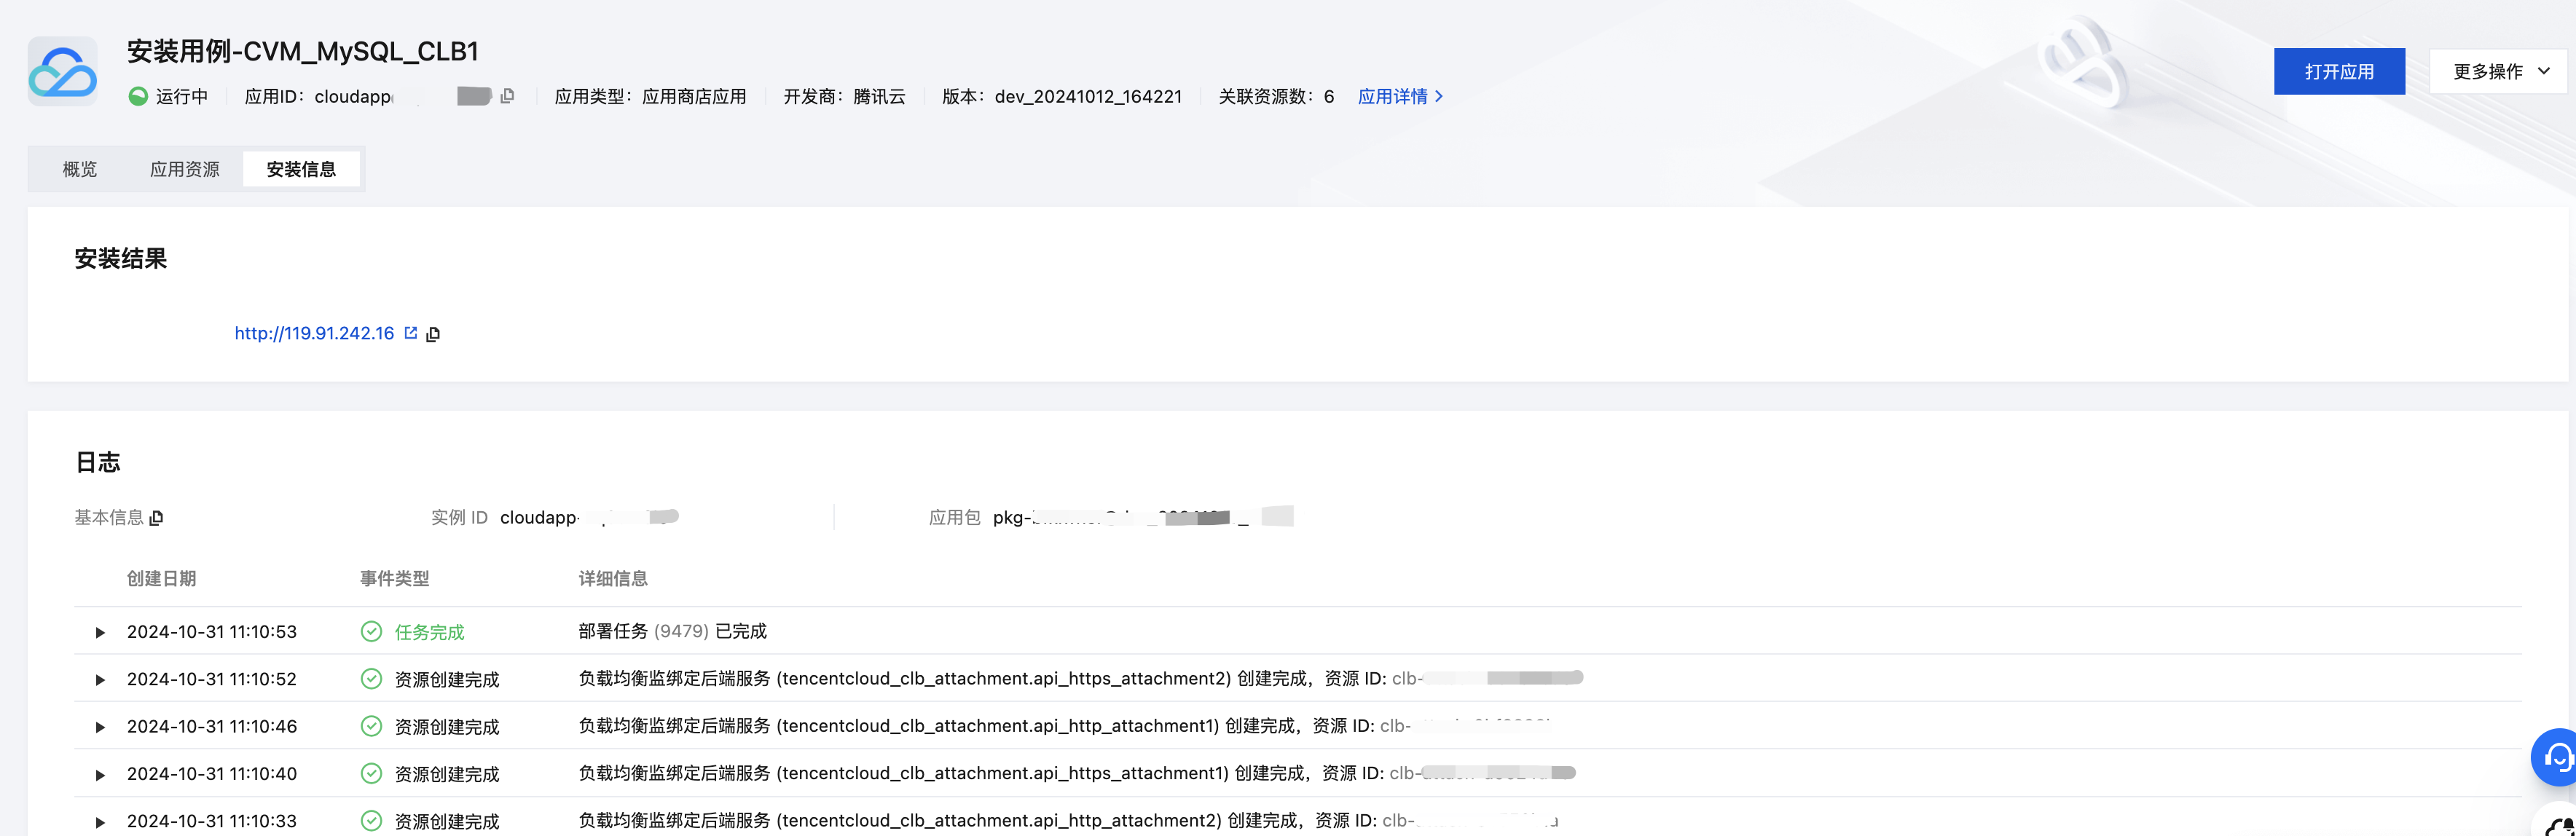This screenshot has width=2576, height=836.
Task: Switch to the 概览 tab
Action: pyautogui.click(x=80, y=169)
